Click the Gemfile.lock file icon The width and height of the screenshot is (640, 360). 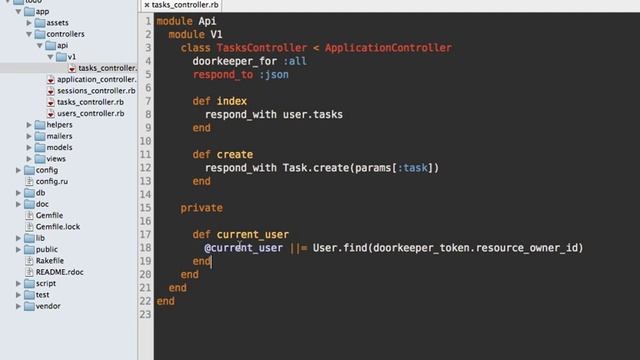(x=29, y=227)
